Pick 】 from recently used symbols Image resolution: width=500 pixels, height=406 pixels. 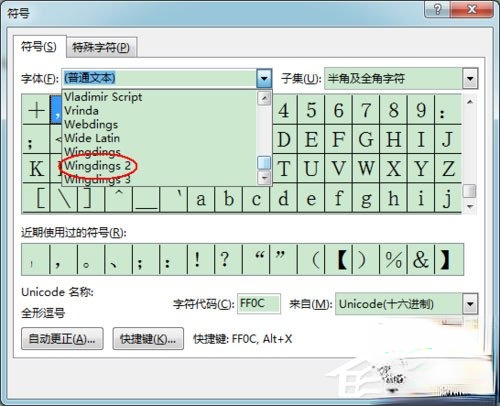tap(449, 260)
